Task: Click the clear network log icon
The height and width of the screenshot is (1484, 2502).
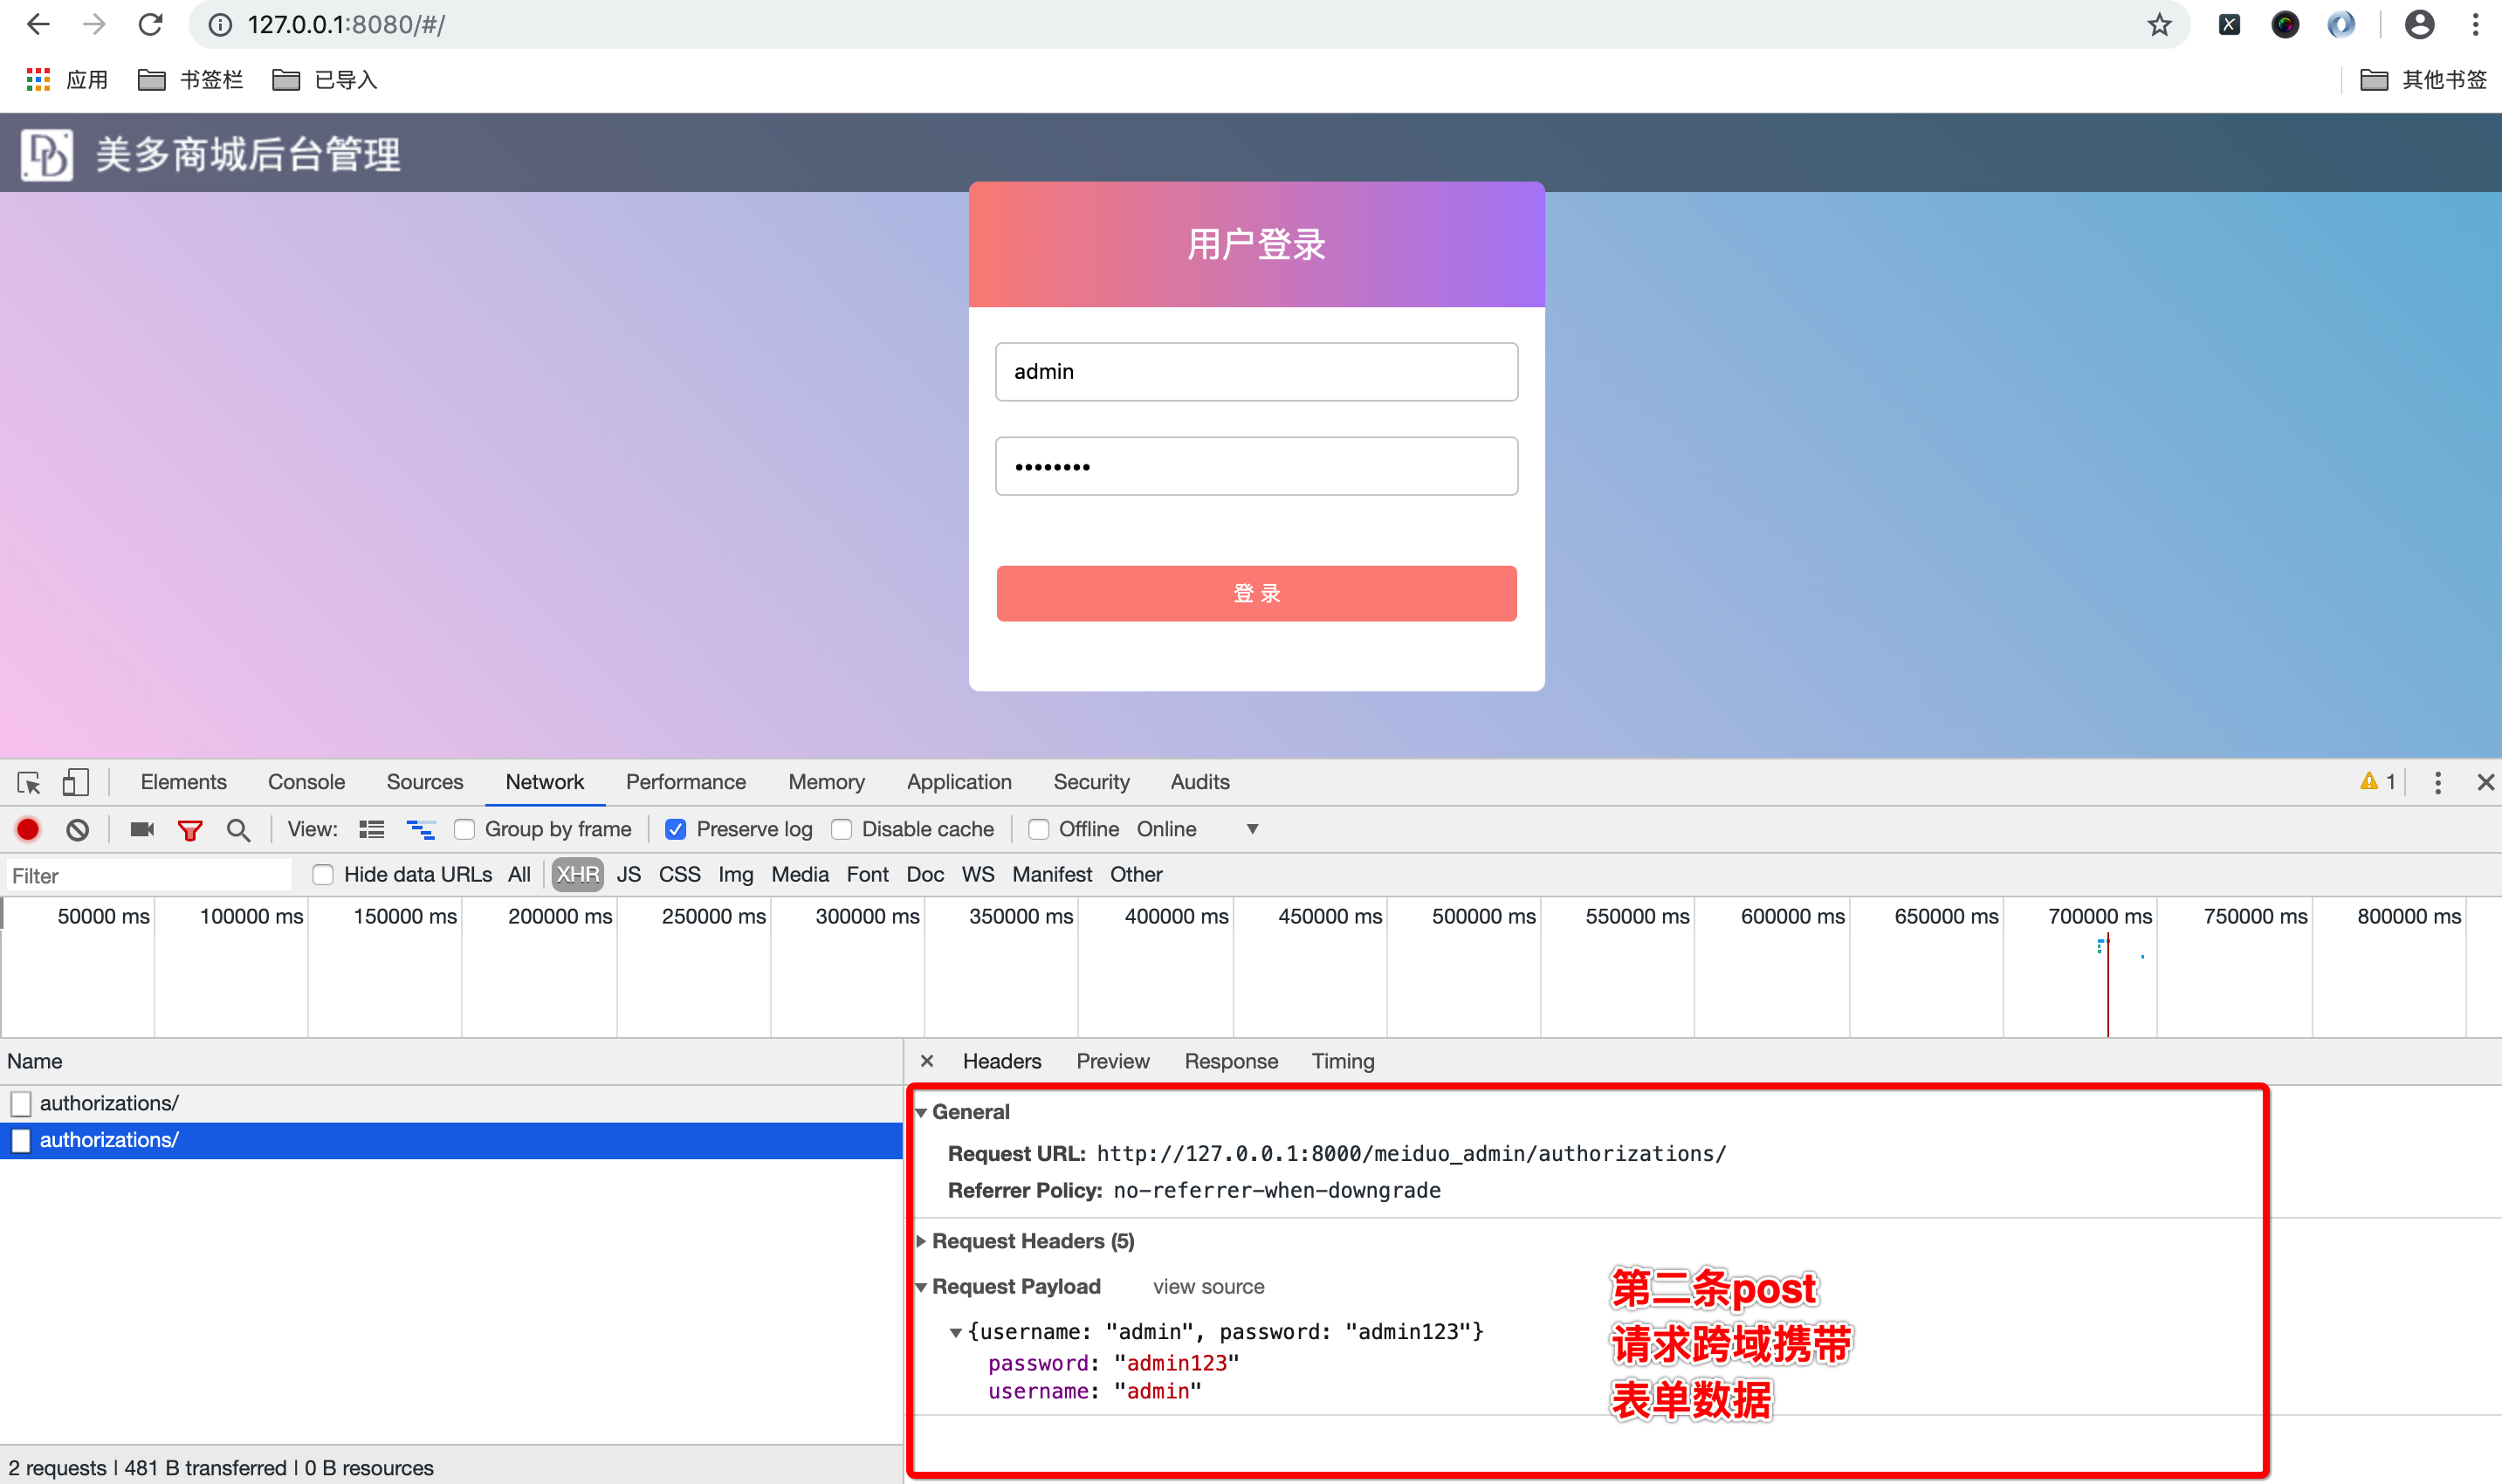Action: click(x=77, y=829)
